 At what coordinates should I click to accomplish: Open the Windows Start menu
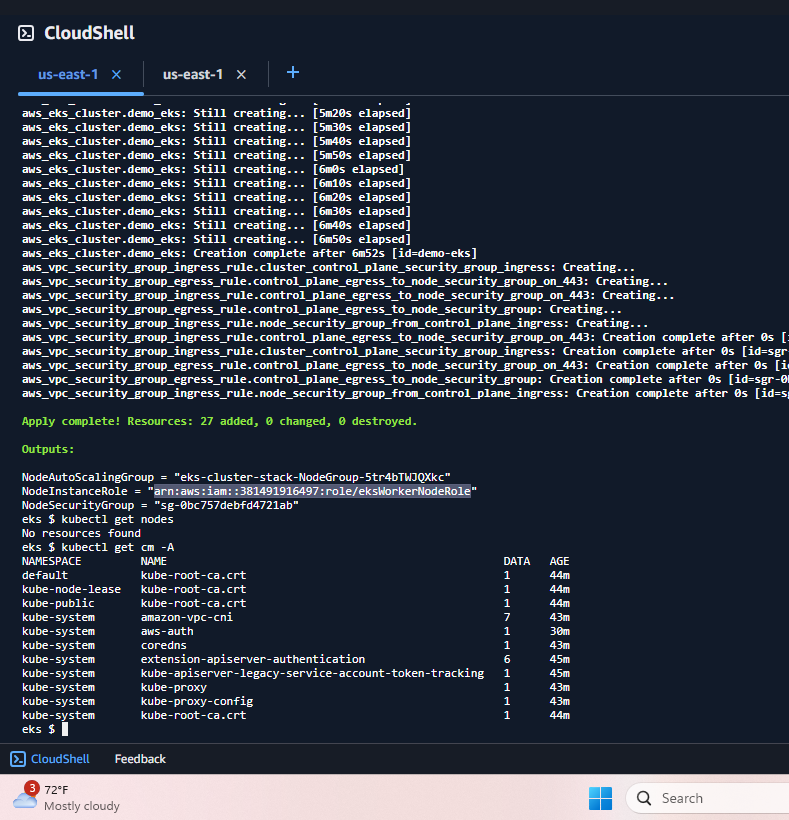pyautogui.click(x=600, y=798)
